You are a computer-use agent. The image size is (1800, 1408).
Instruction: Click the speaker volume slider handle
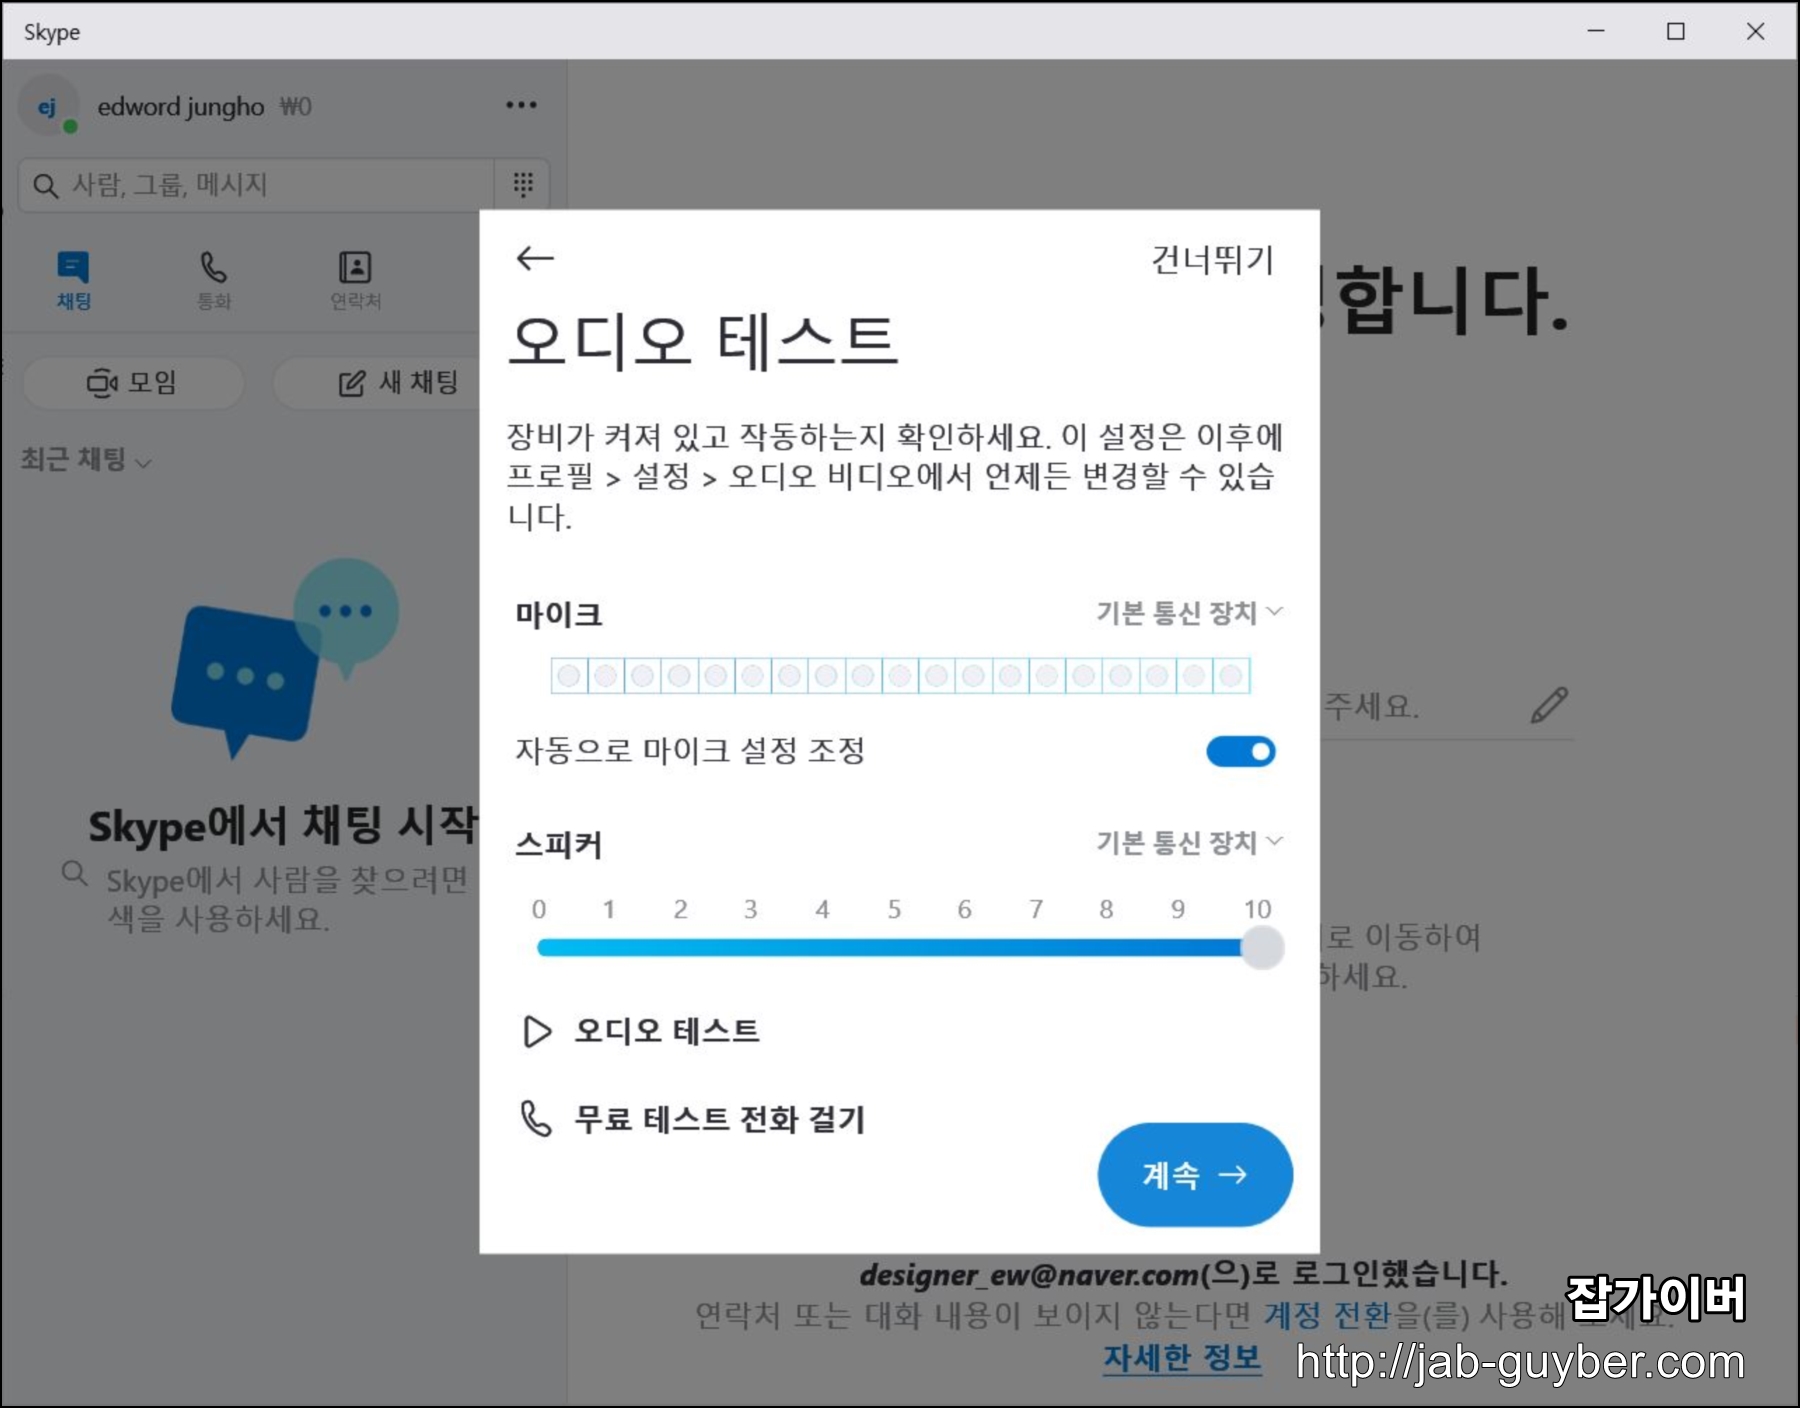pos(1262,947)
